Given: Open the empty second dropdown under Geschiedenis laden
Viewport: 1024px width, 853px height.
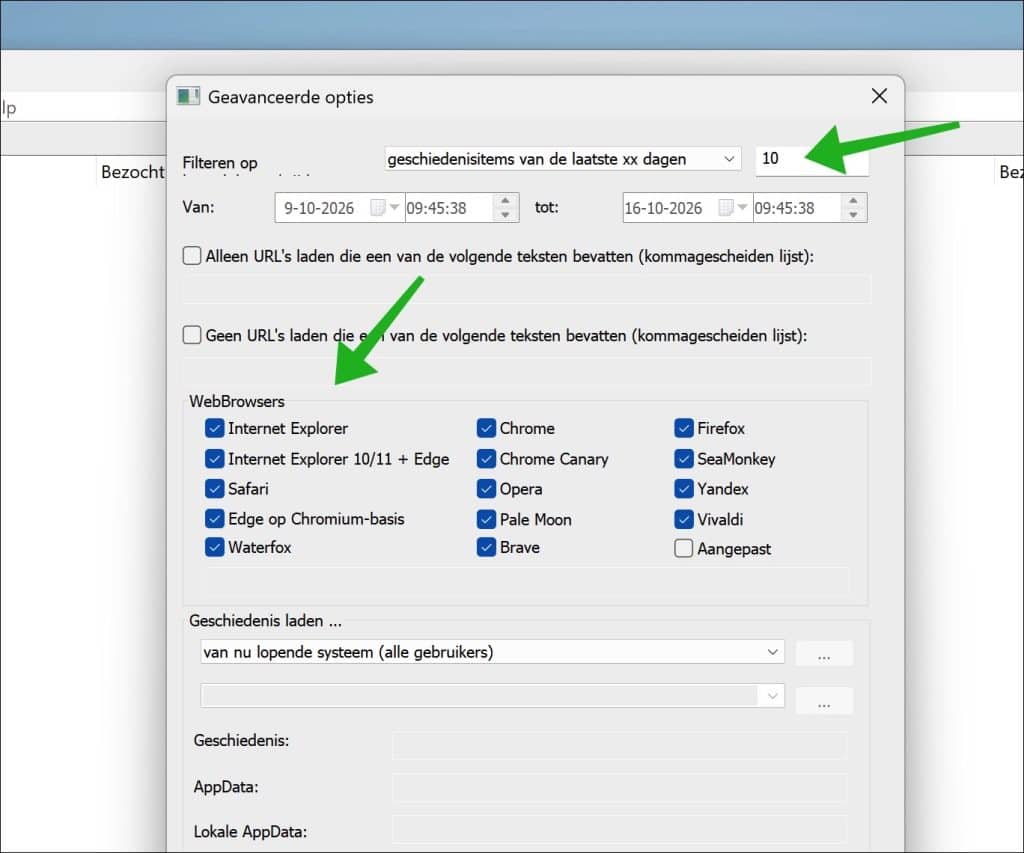Looking at the screenshot, I should click(492, 696).
